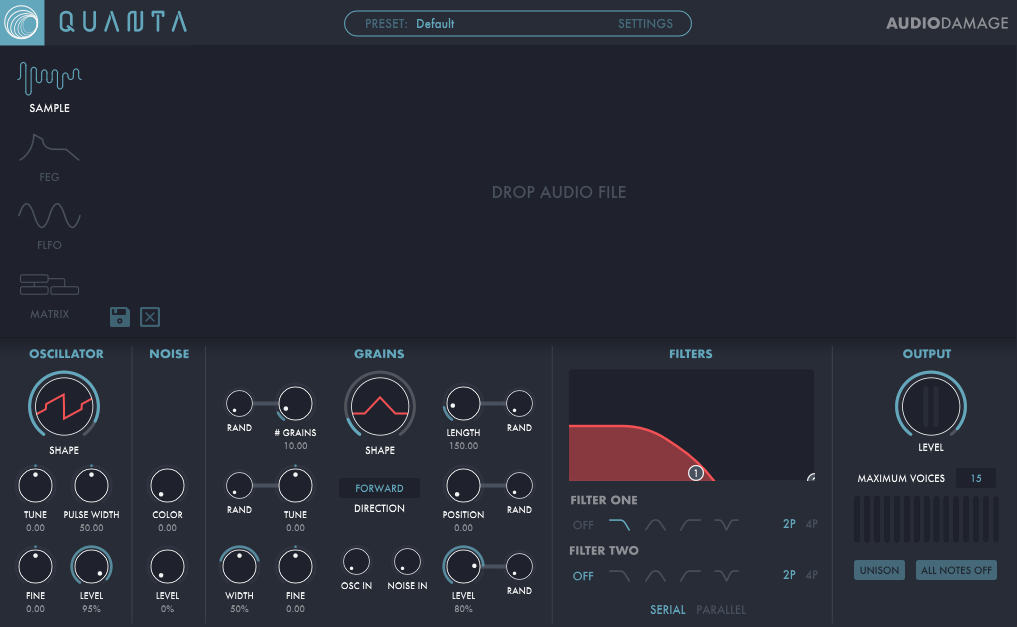Screen dimensions: 1017x627
Task: Clear the sample with the X icon
Action: coord(150,317)
